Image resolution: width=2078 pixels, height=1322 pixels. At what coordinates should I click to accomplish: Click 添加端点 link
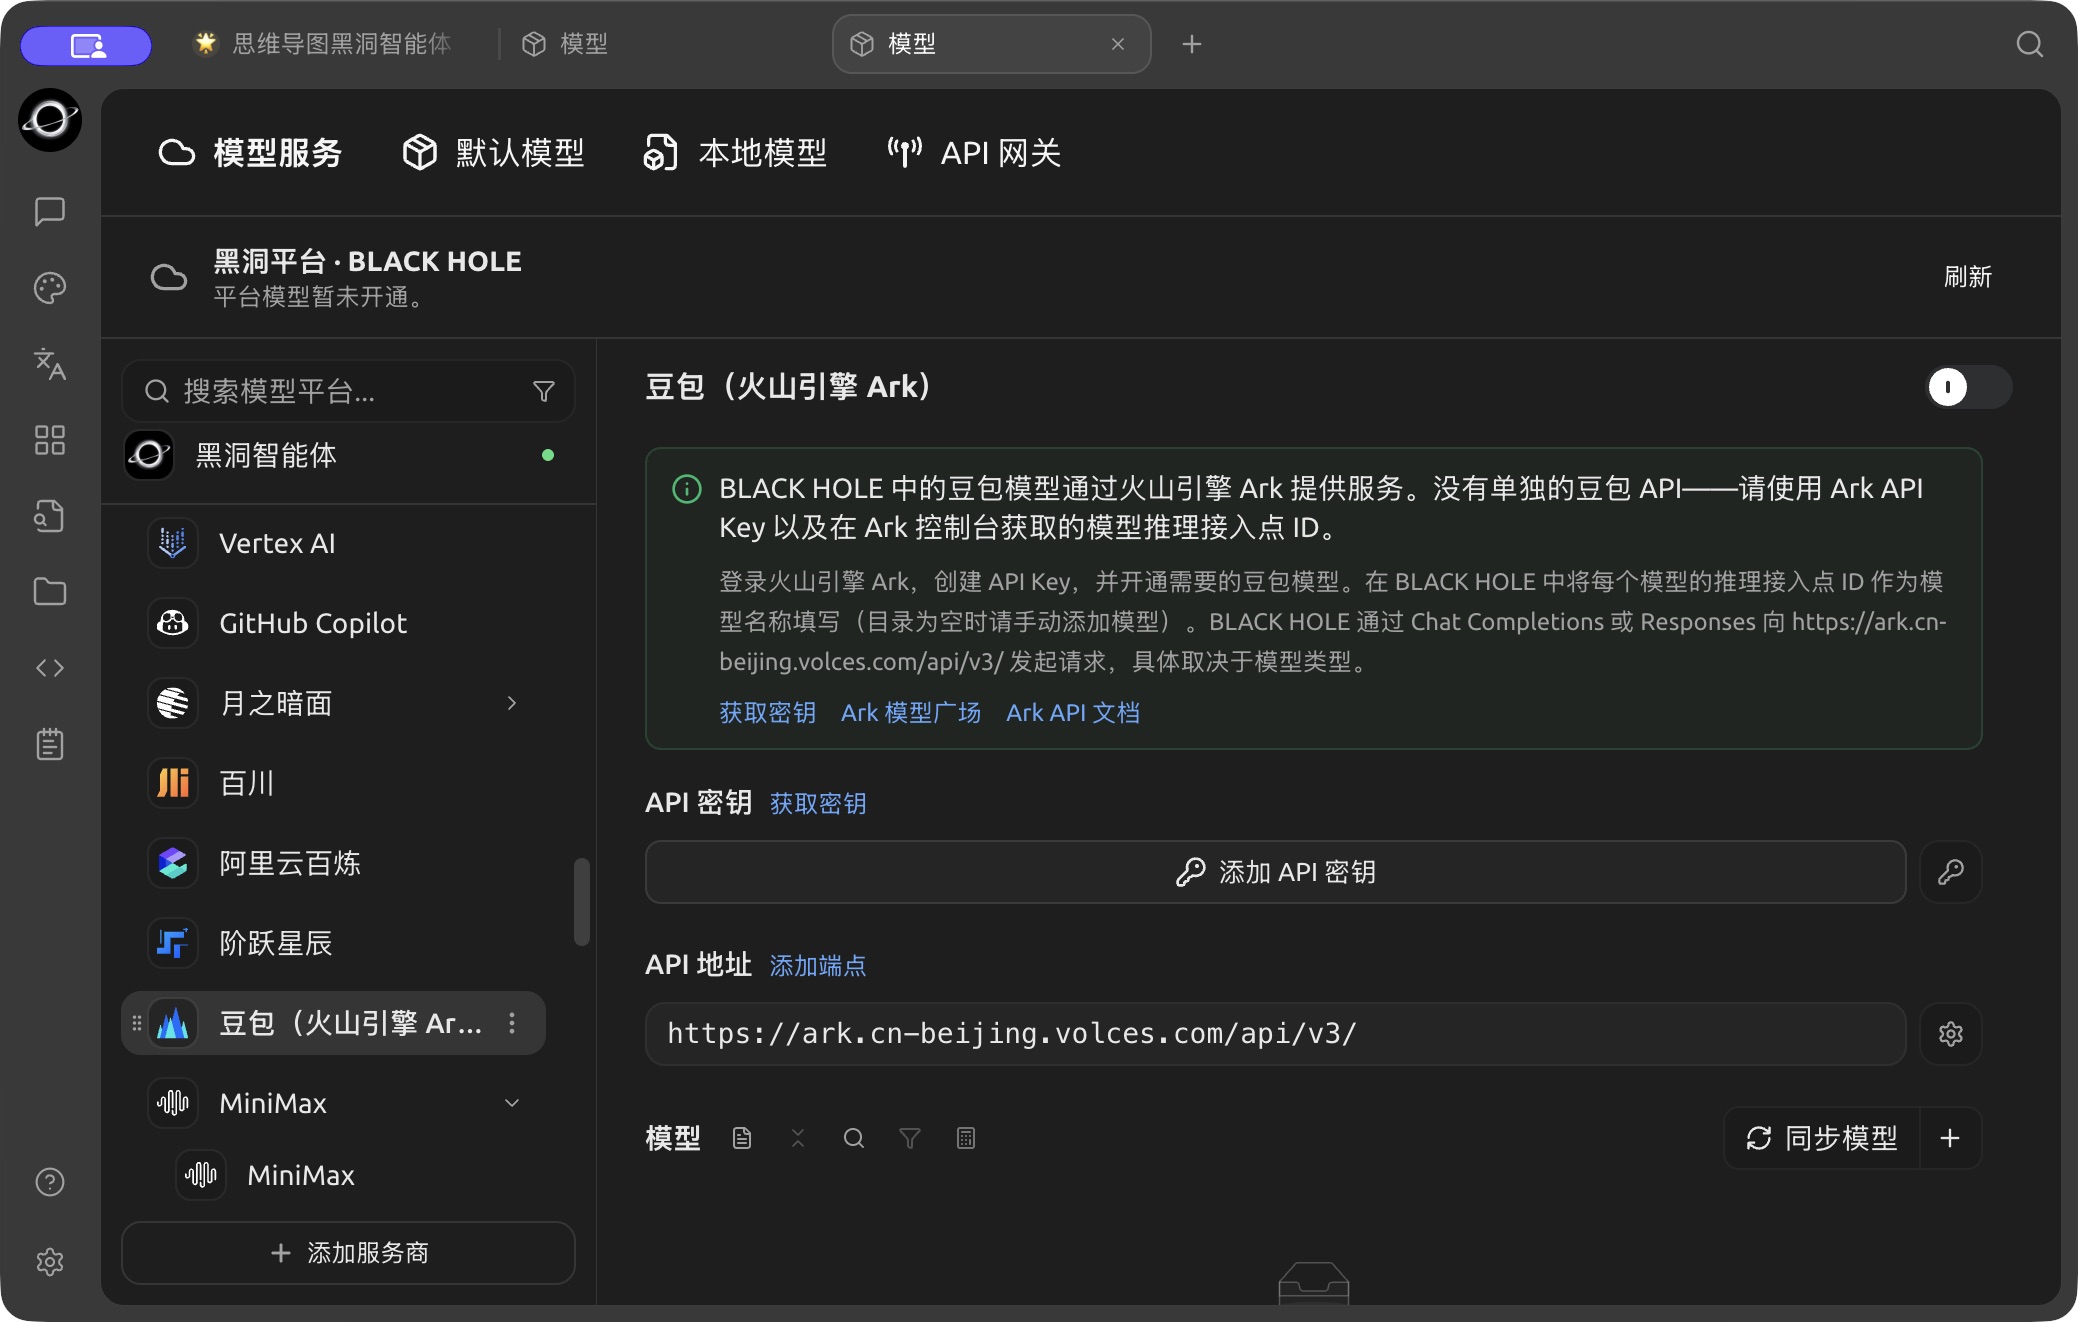(818, 966)
